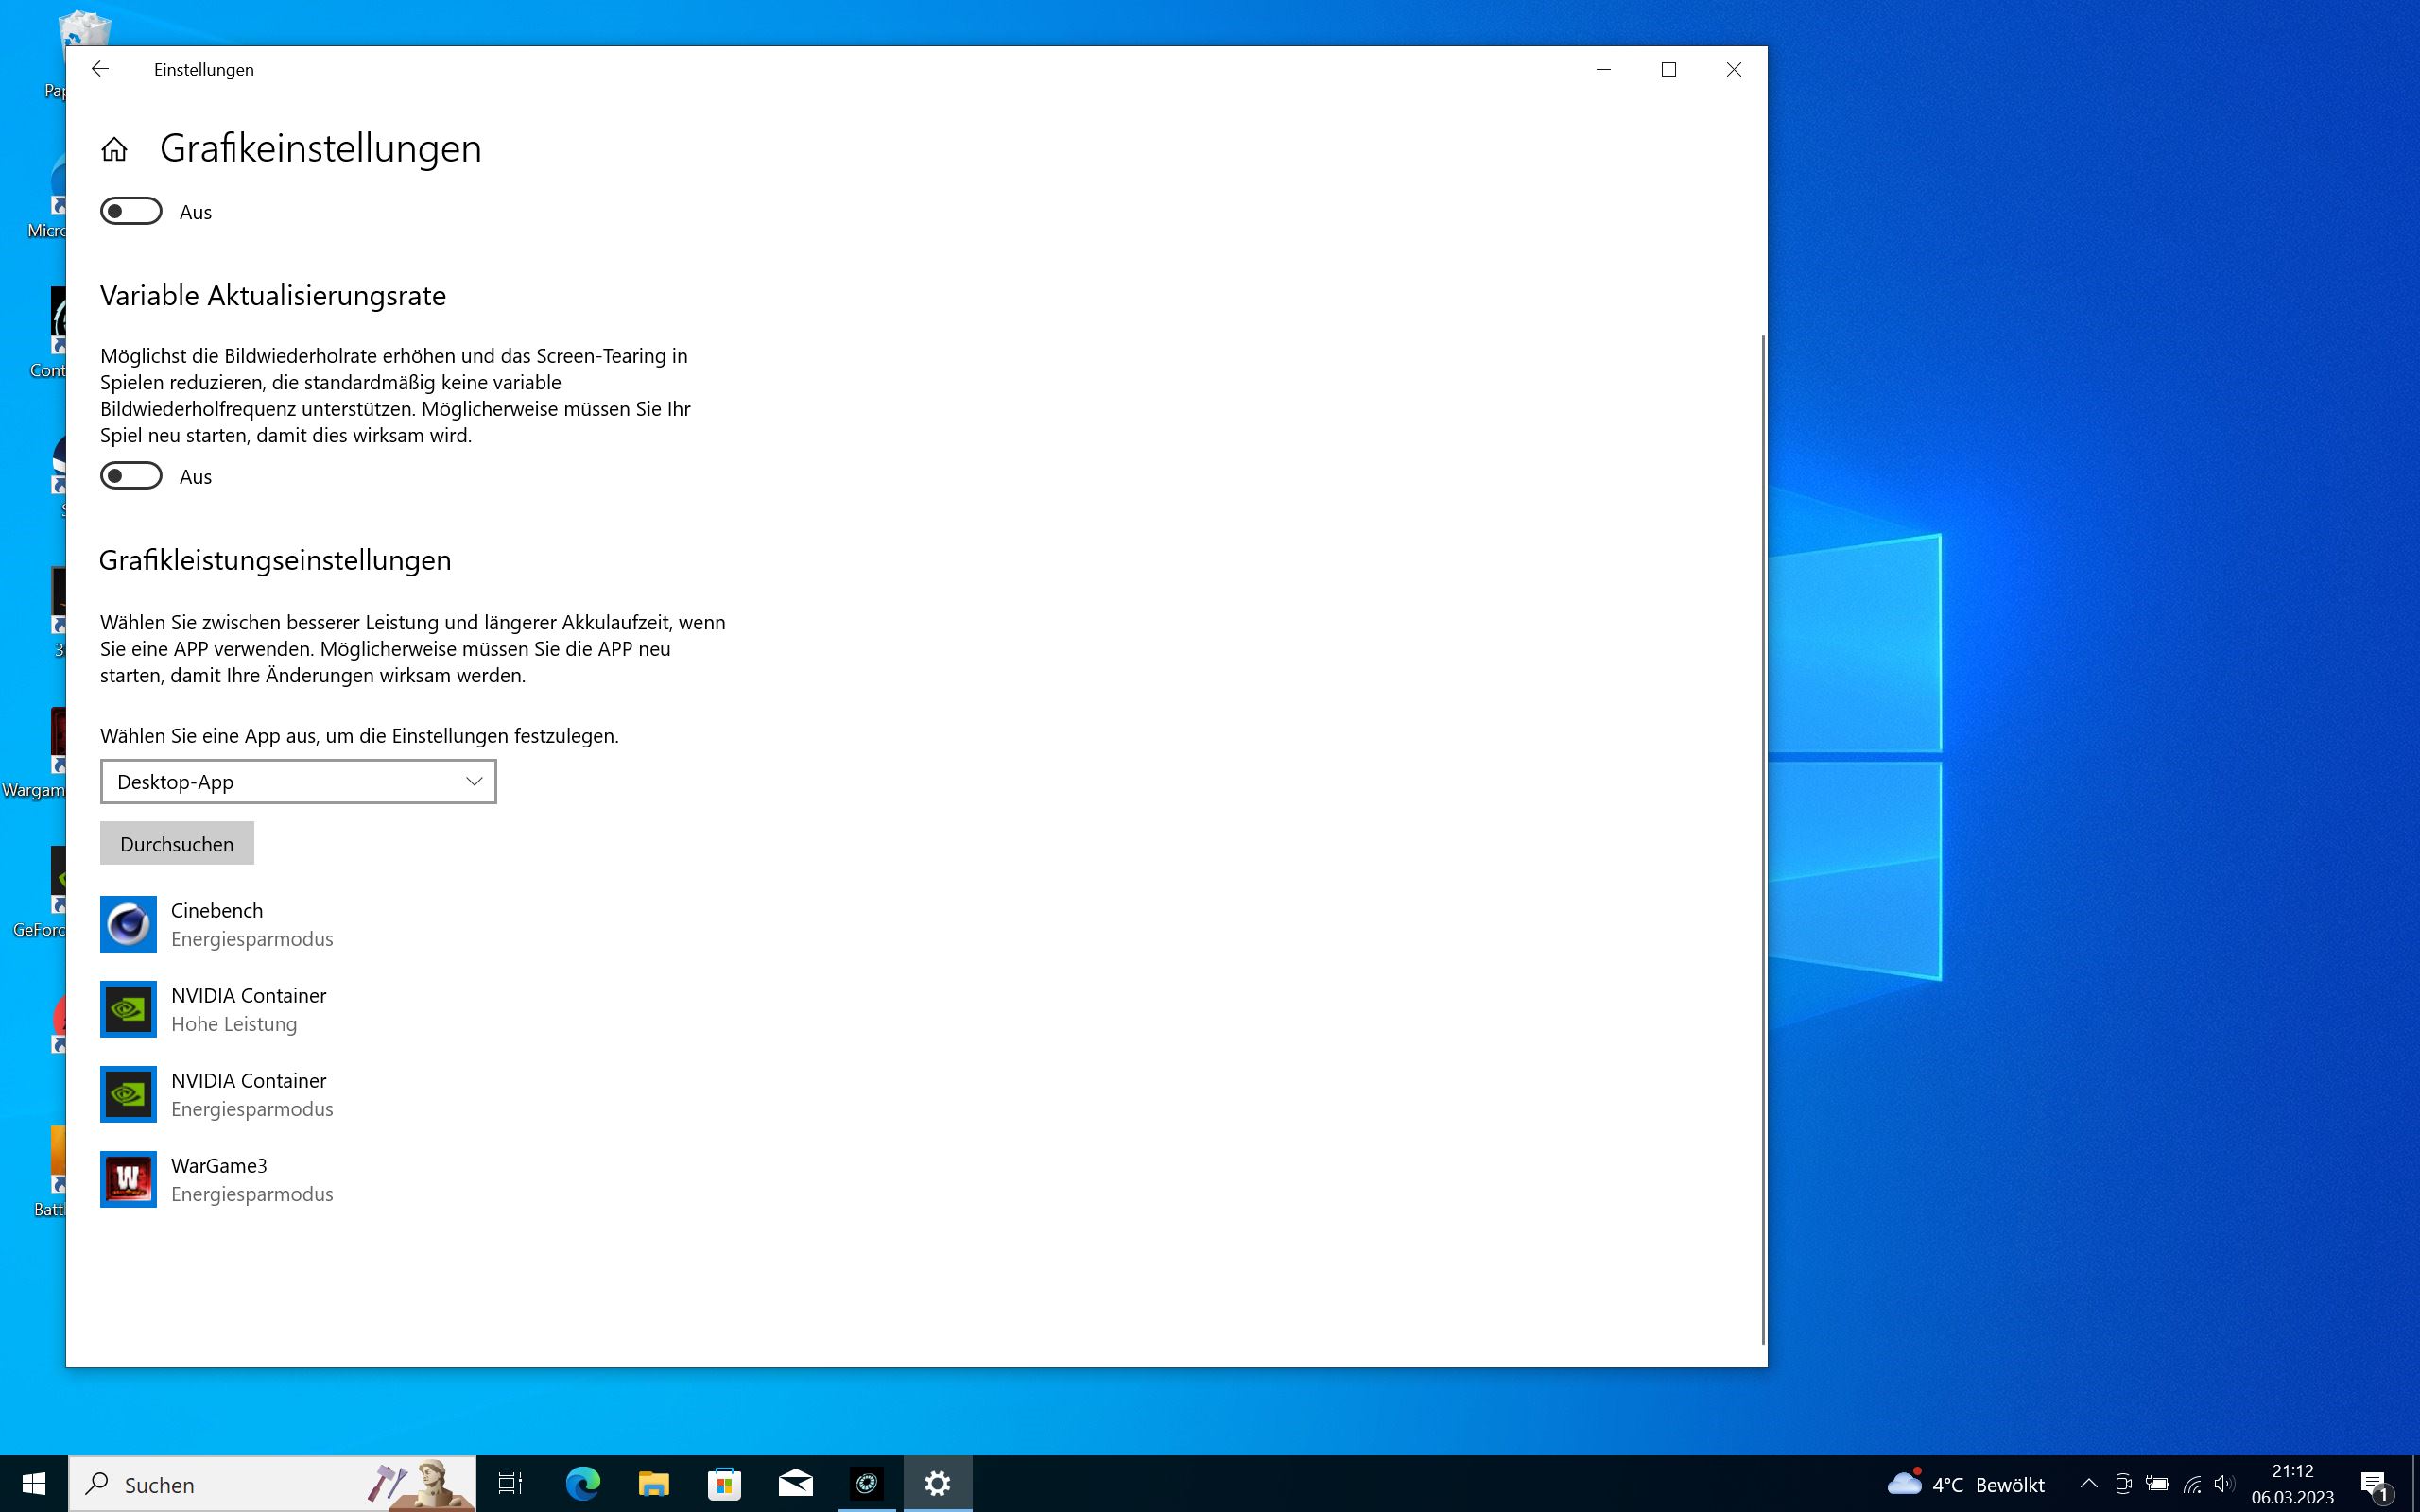2420x1512 pixels.
Task: Click the settings window vertical scrollbar
Action: 1763,840
